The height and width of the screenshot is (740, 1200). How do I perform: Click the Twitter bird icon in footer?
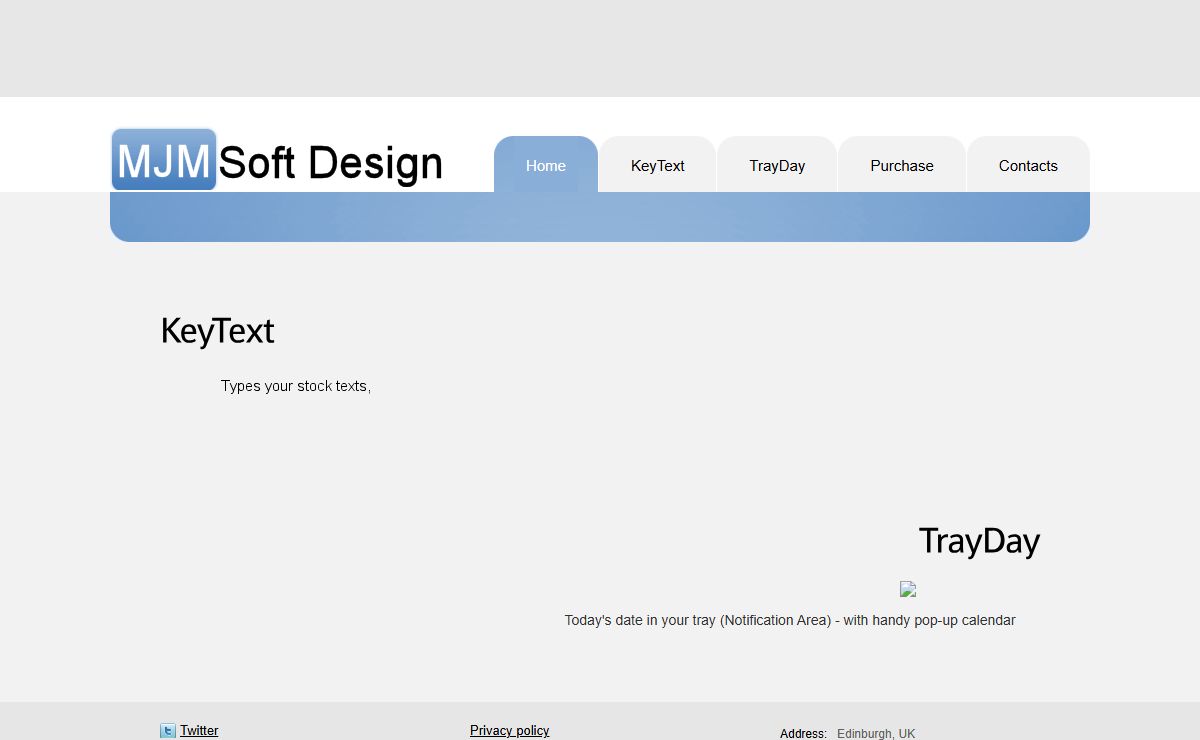[168, 731]
